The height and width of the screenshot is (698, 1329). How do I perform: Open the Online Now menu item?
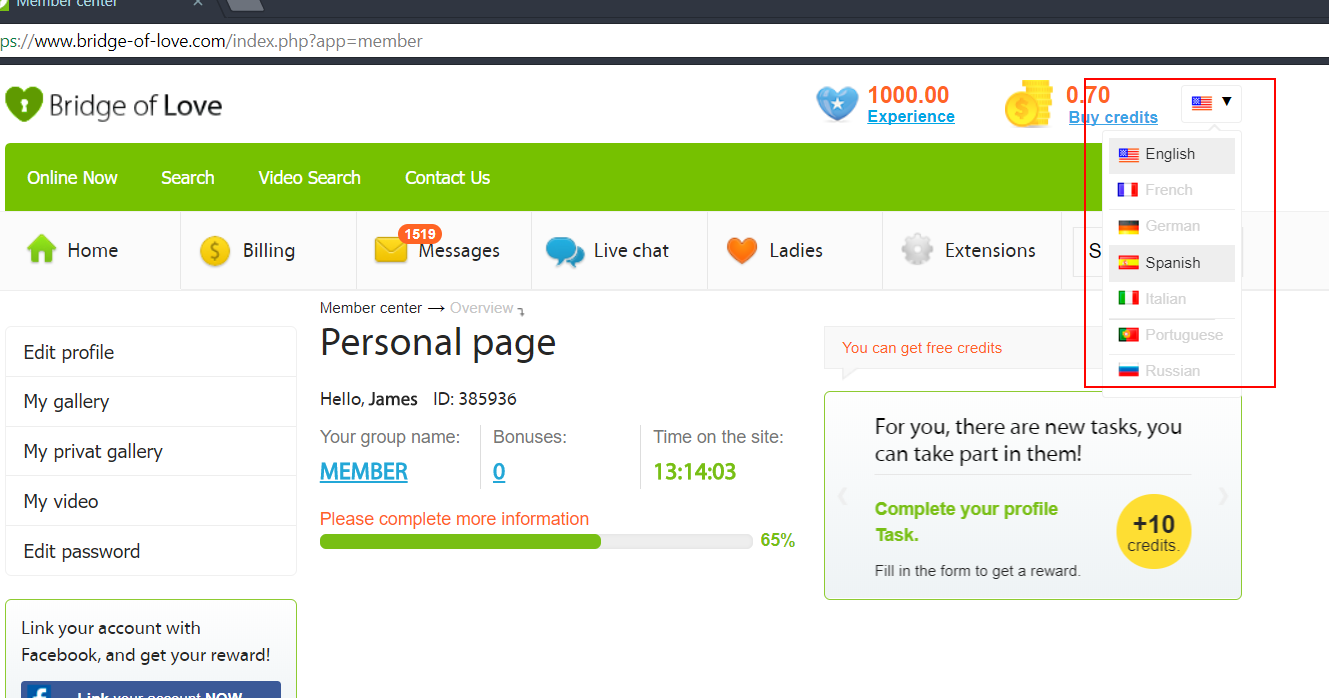(x=72, y=178)
